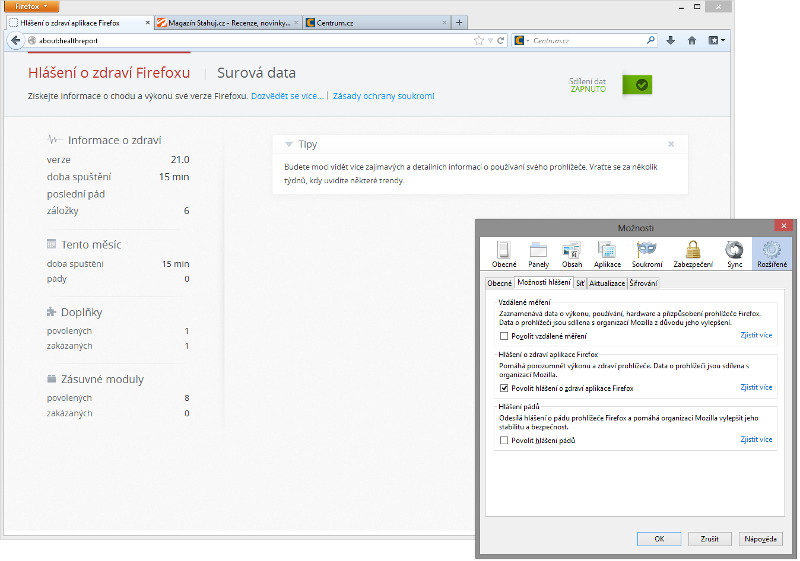
Task: Close the Magazín Stahuj.cz tab
Action: click(296, 23)
